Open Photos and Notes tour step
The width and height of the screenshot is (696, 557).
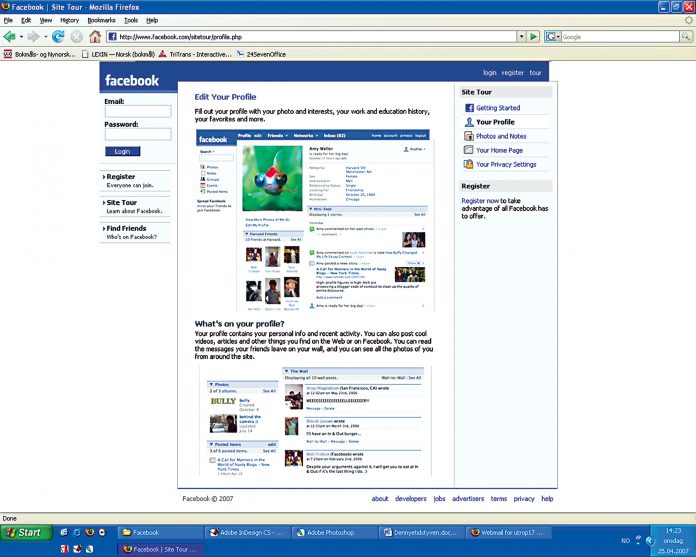(x=501, y=136)
